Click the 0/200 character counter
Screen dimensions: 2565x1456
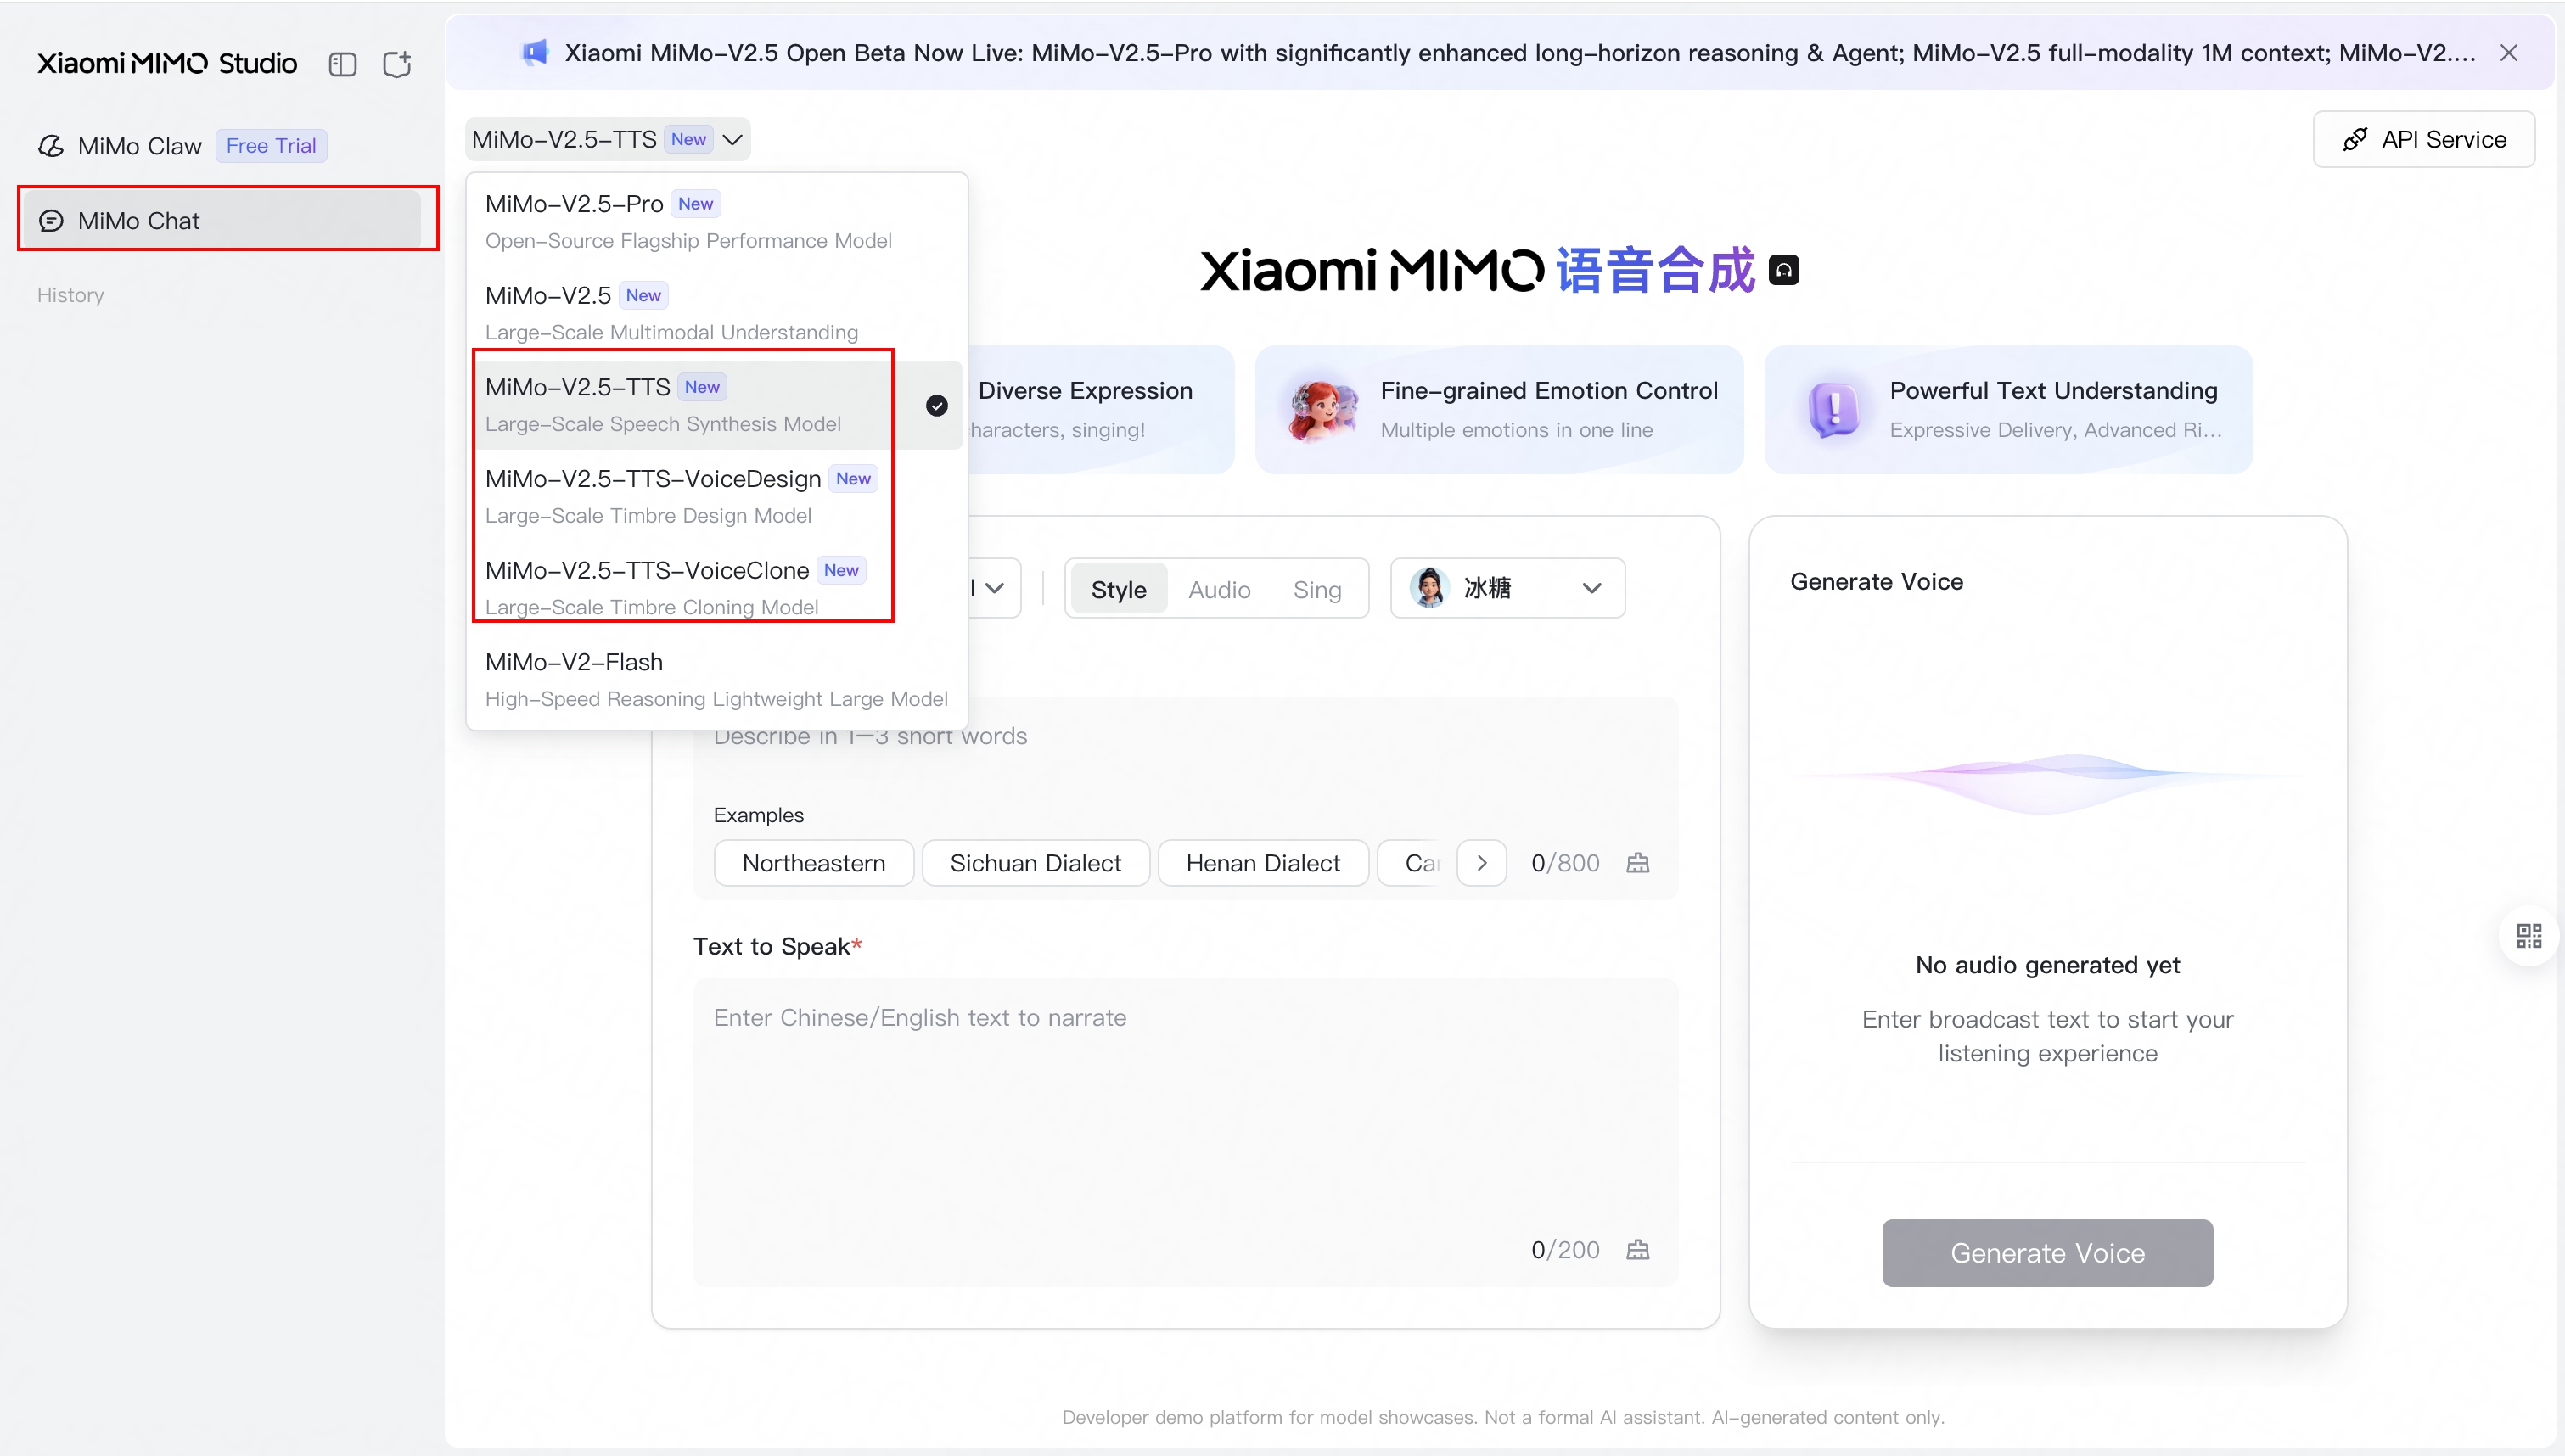pos(1565,1250)
